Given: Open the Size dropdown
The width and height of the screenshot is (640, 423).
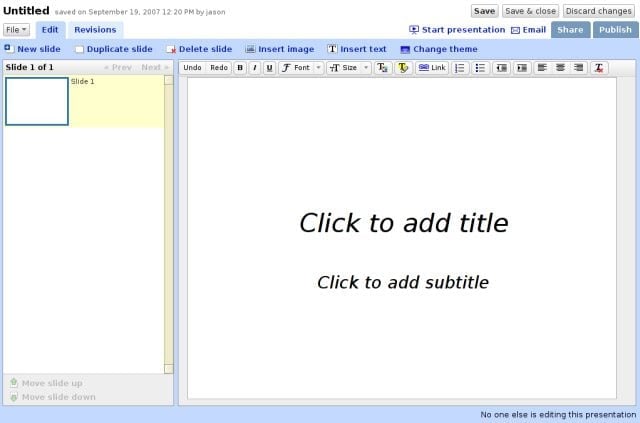Looking at the screenshot, I should pos(349,68).
